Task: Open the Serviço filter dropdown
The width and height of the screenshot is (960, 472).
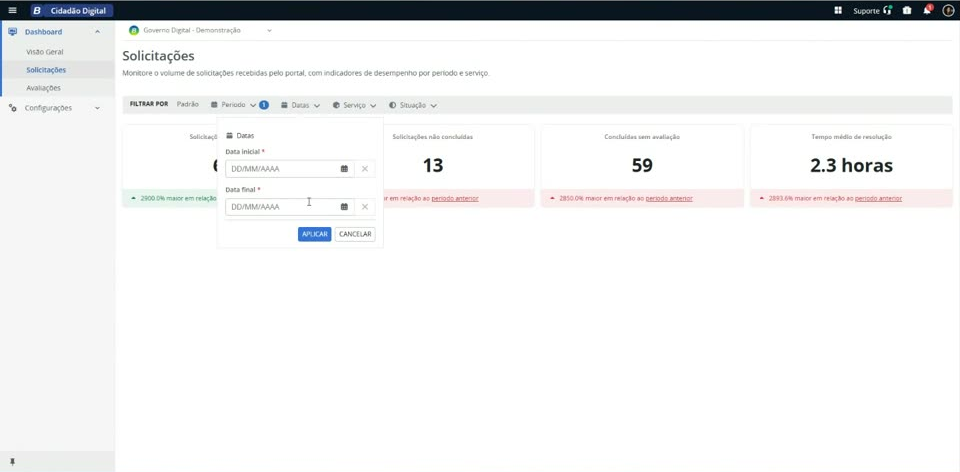Action: (x=354, y=105)
